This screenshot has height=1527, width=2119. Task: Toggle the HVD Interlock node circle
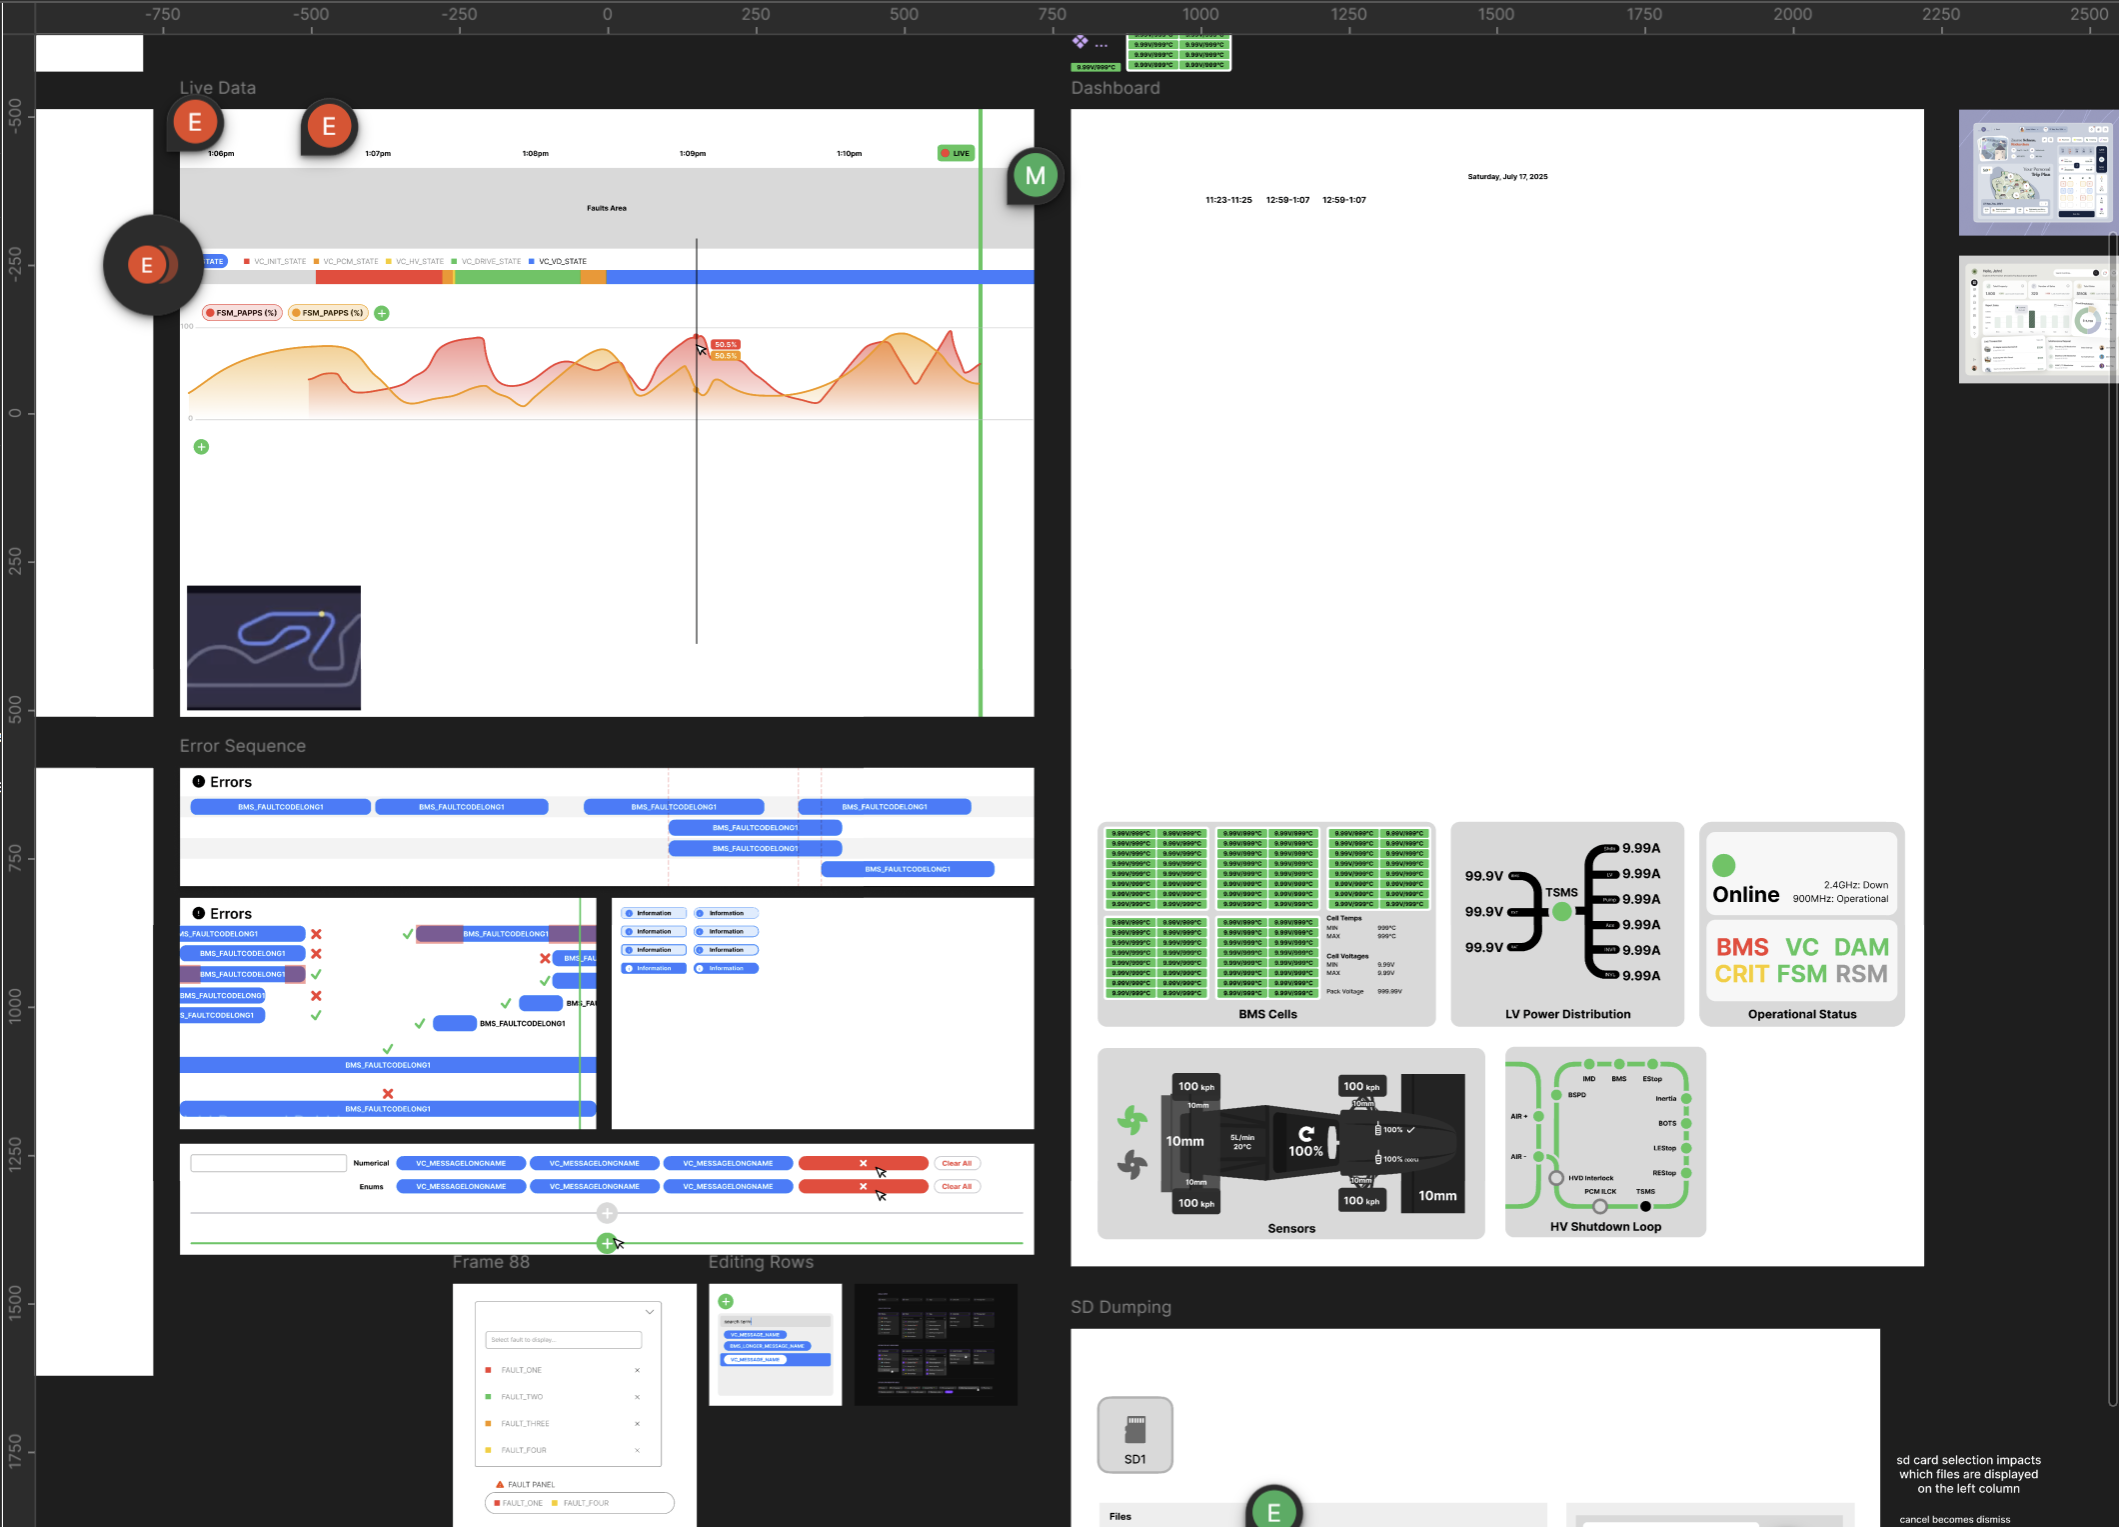(1556, 1178)
